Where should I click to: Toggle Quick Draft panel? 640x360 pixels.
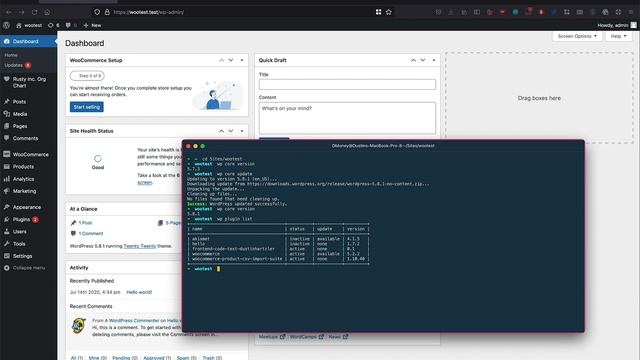point(434,60)
